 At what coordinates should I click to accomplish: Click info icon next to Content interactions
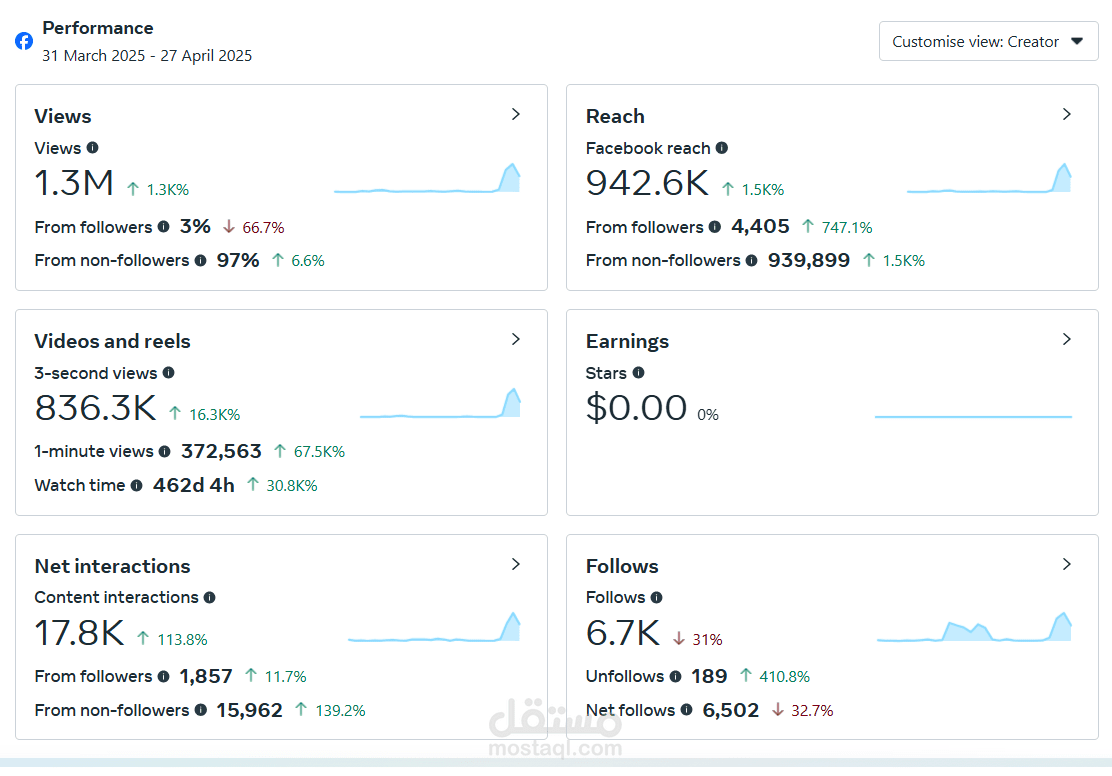click(x=209, y=597)
